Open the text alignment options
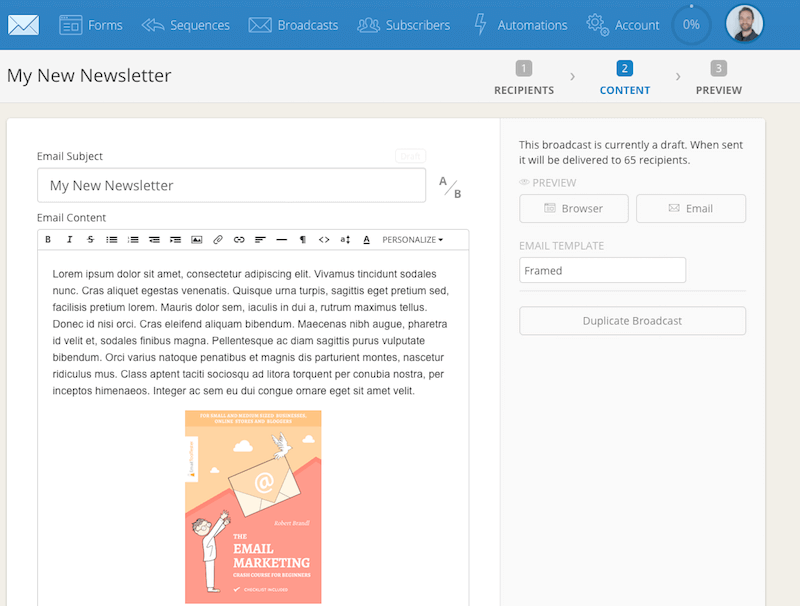800x606 pixels. [x=260, y=240]
